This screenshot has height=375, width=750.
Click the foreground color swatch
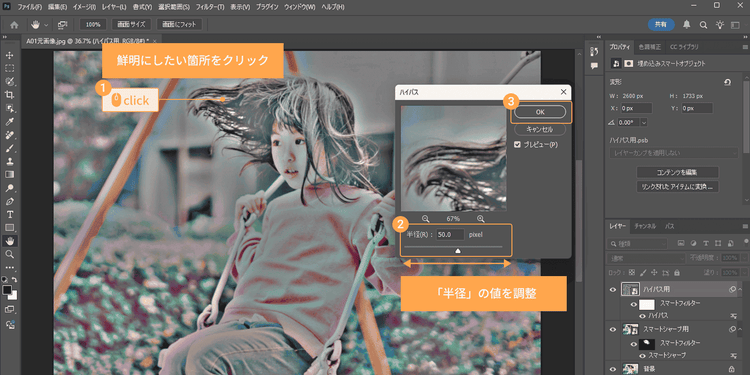[7, 290]
